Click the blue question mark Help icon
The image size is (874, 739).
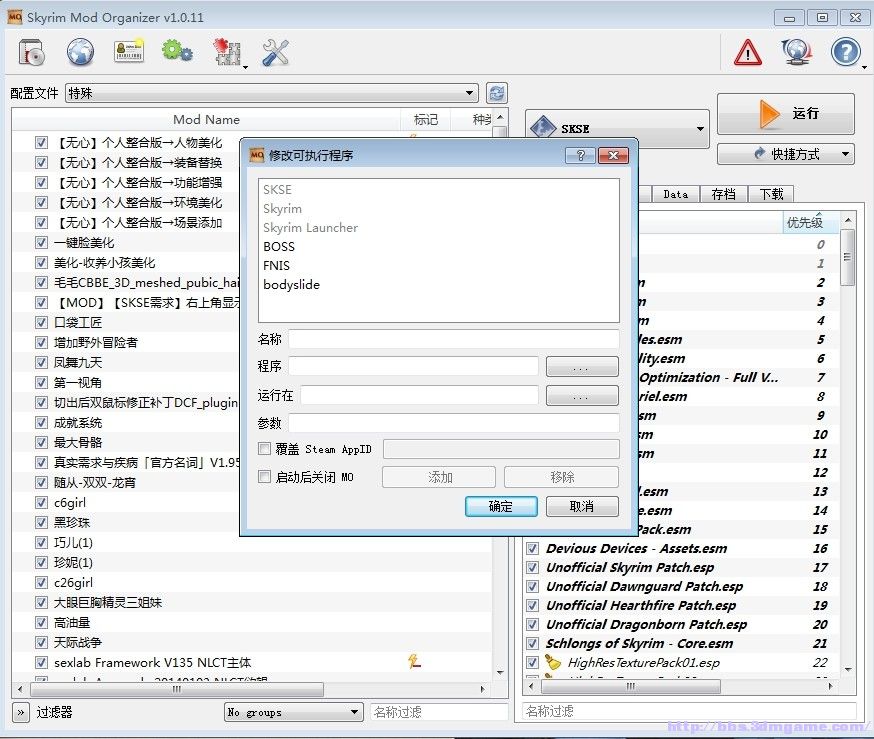coord(845,52)
